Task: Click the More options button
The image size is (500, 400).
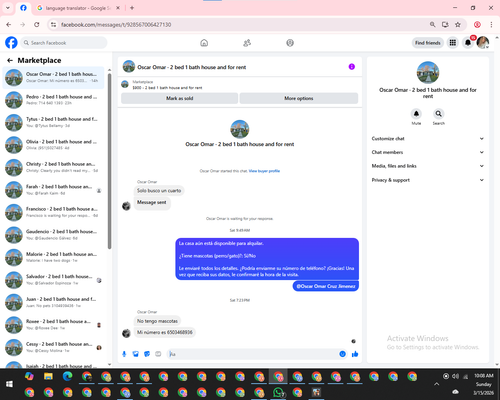Action: pos(299,98)
